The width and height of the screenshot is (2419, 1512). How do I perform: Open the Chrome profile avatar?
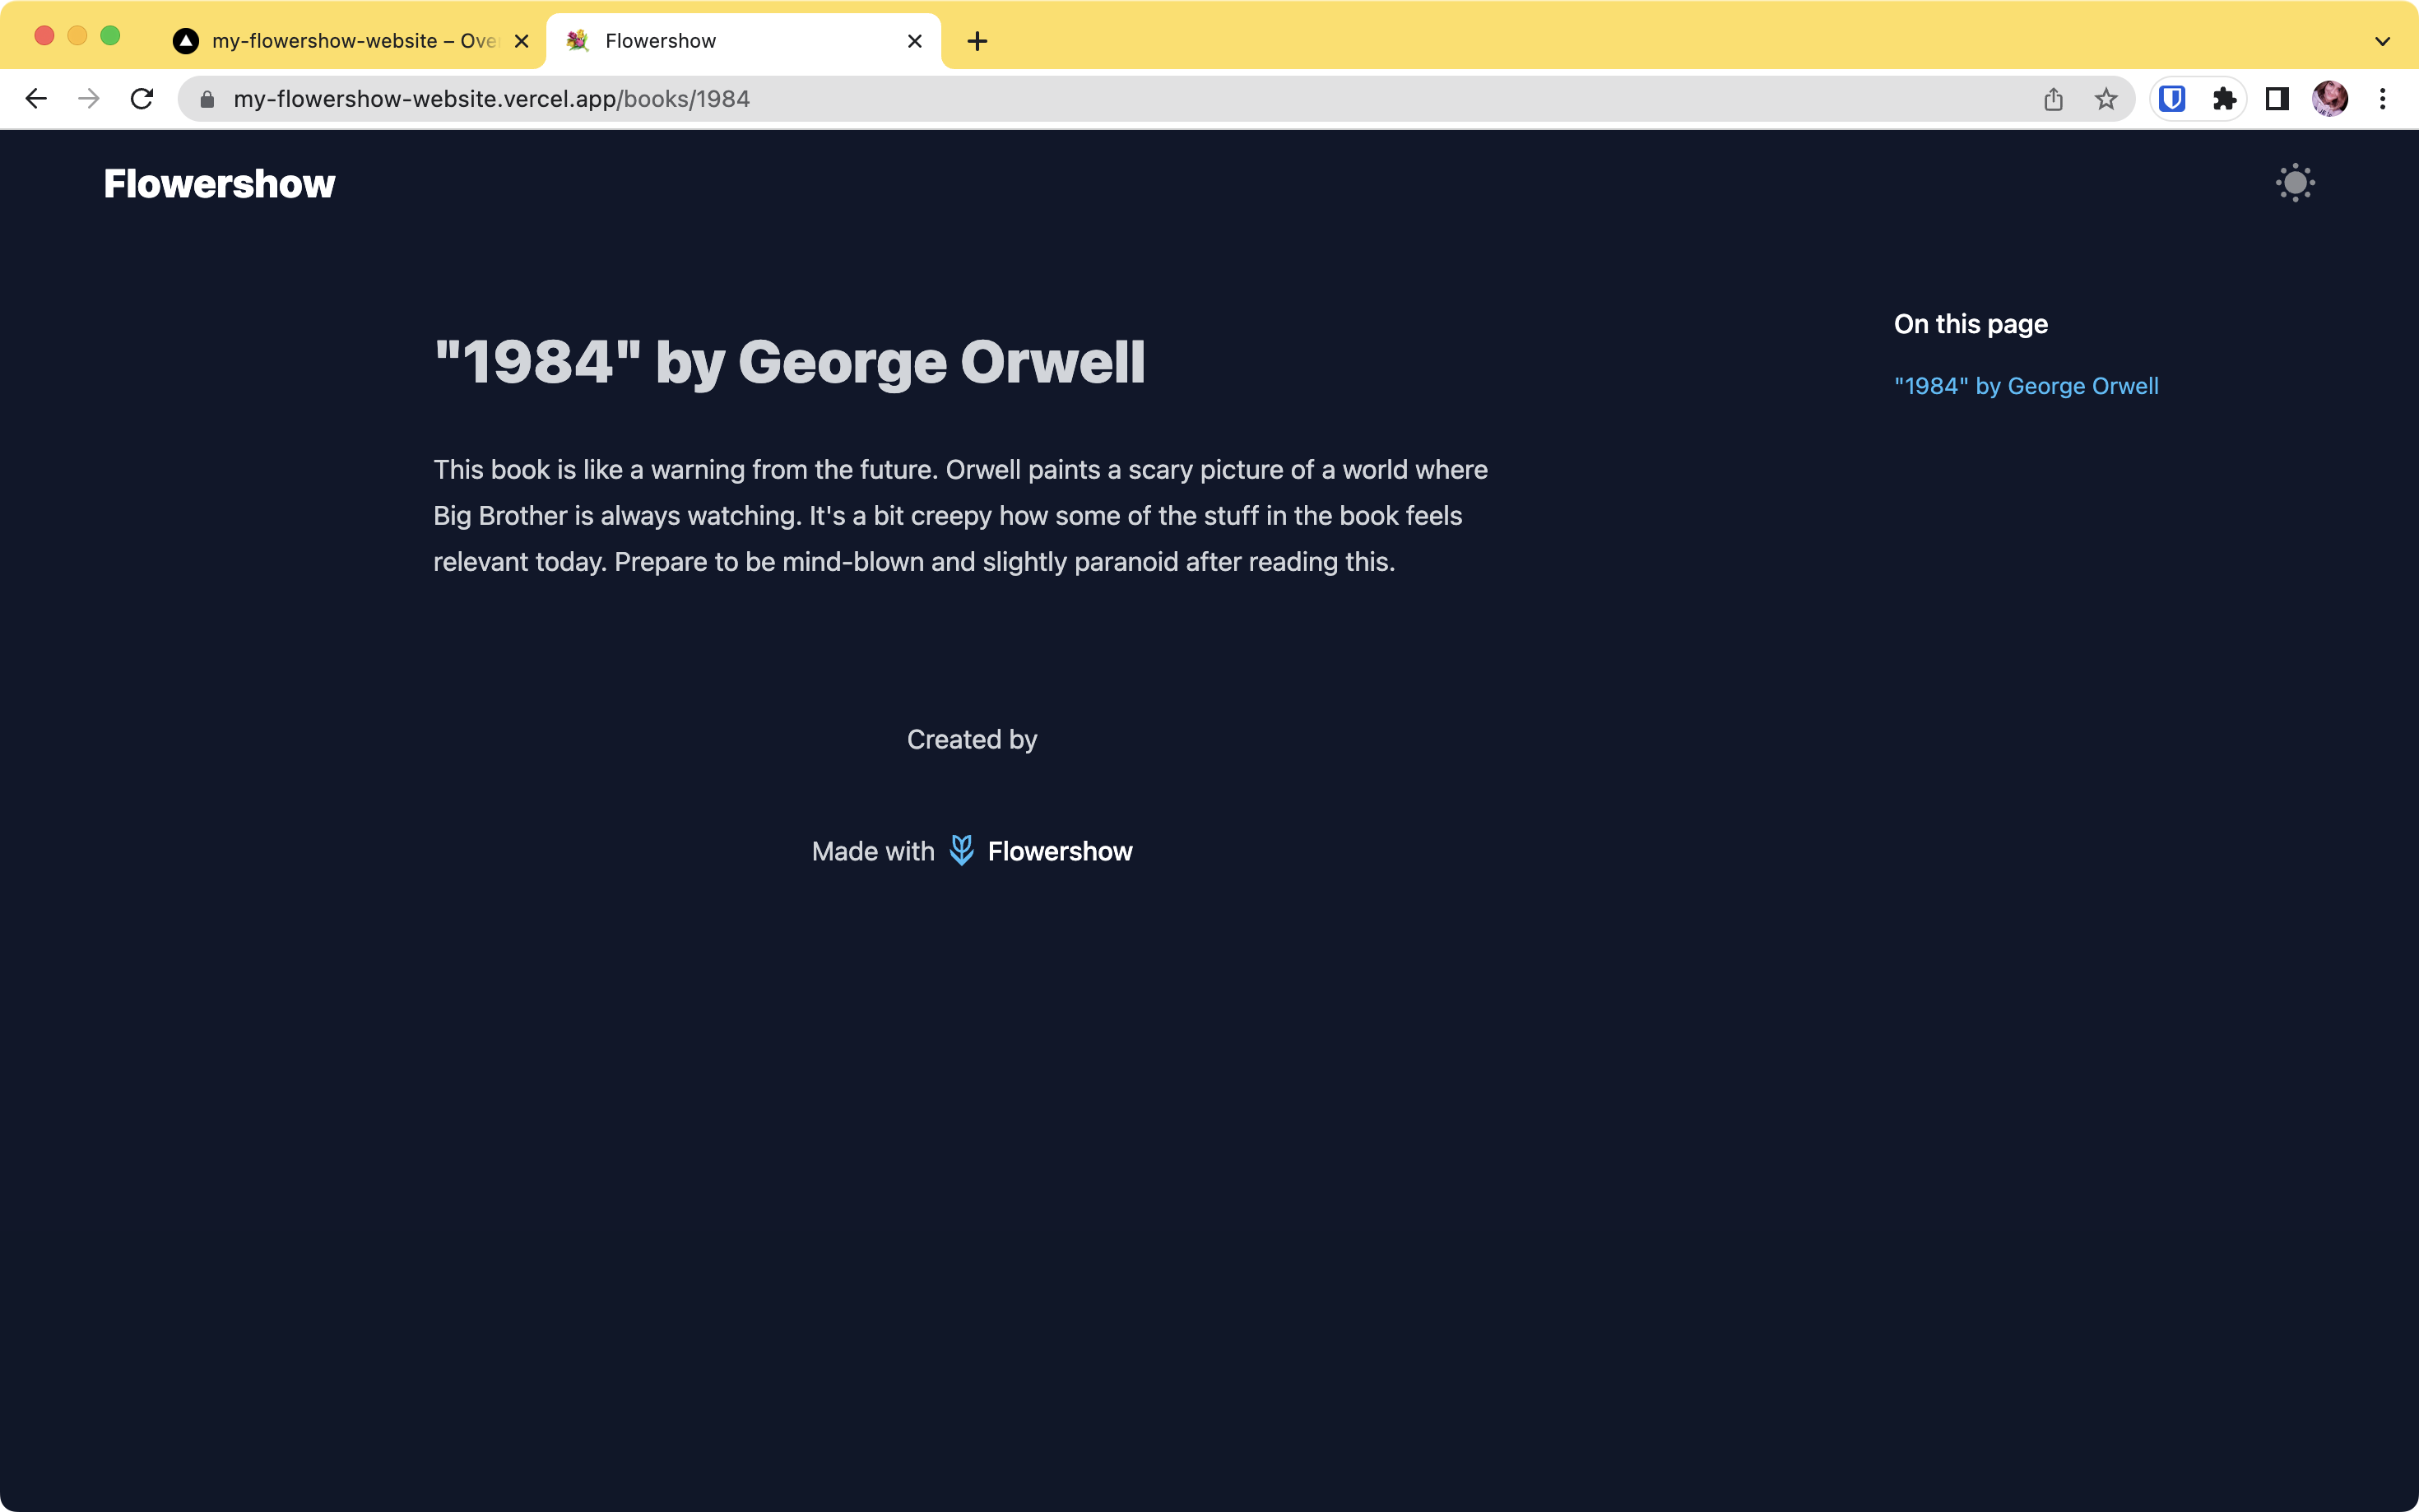pyautogui.click(x=2330, y=99)
